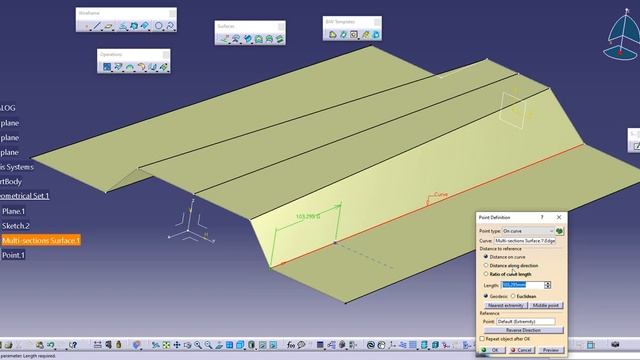The height and width of the screenshot is (360, 640).
Task: Select Multi-sections Surface.1 in the tree
Action: pos(41,240)
